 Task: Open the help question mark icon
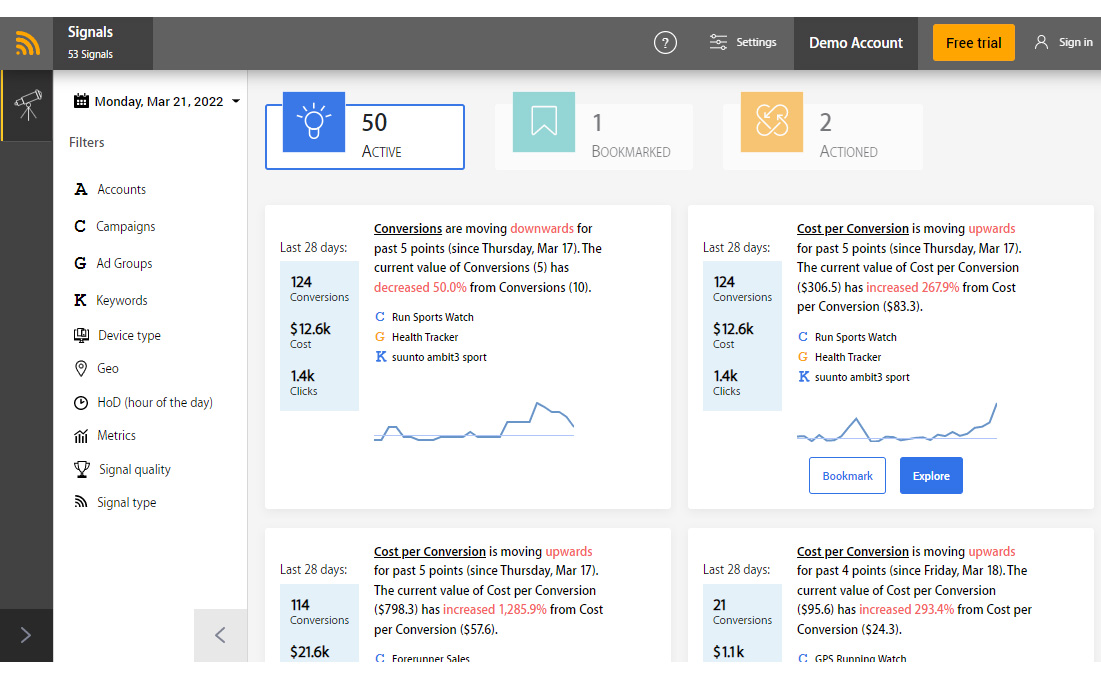pyautogui.click(x=665, y=43)
